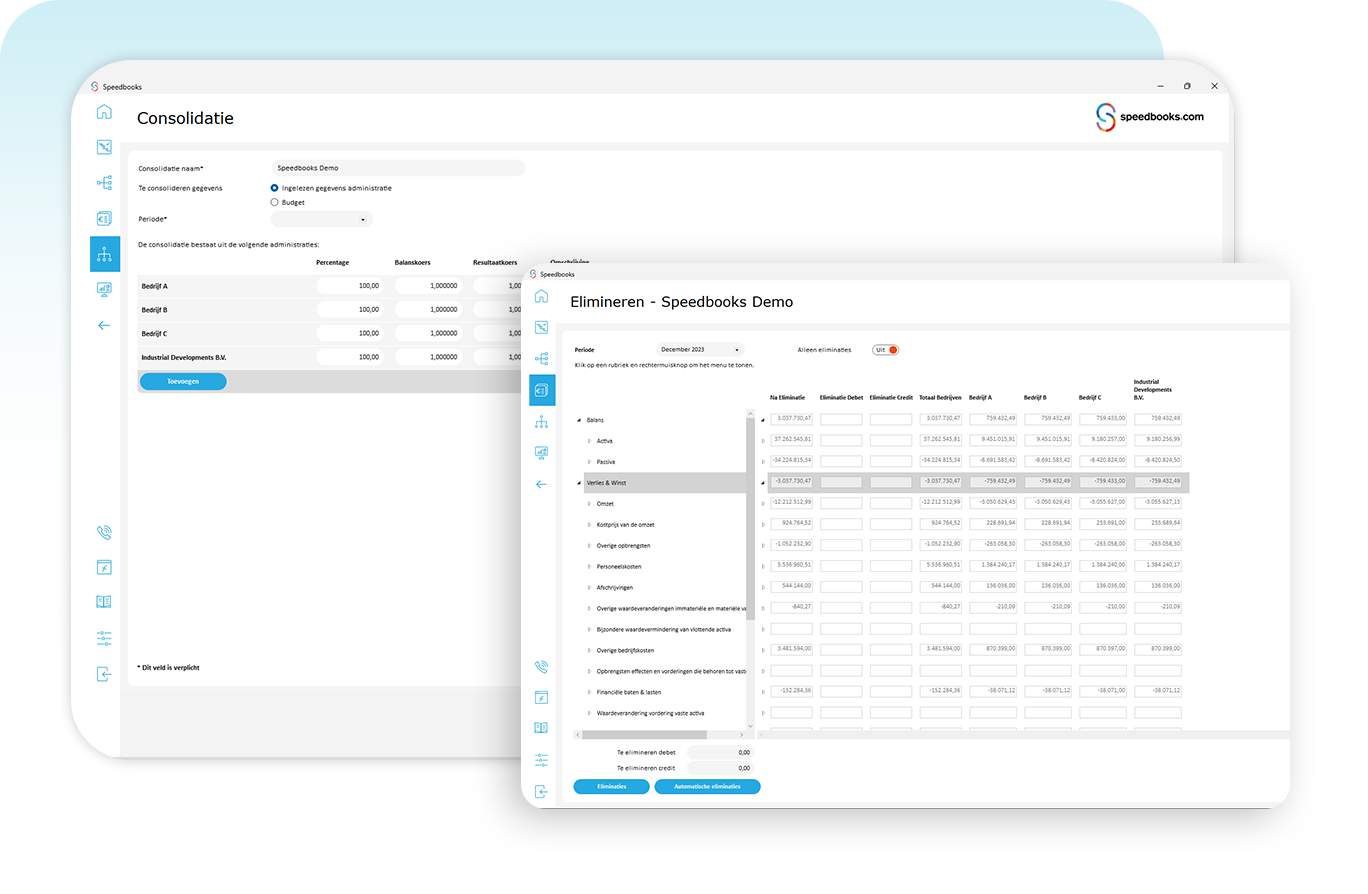Expand the Activa tree node

click(588, 441)
